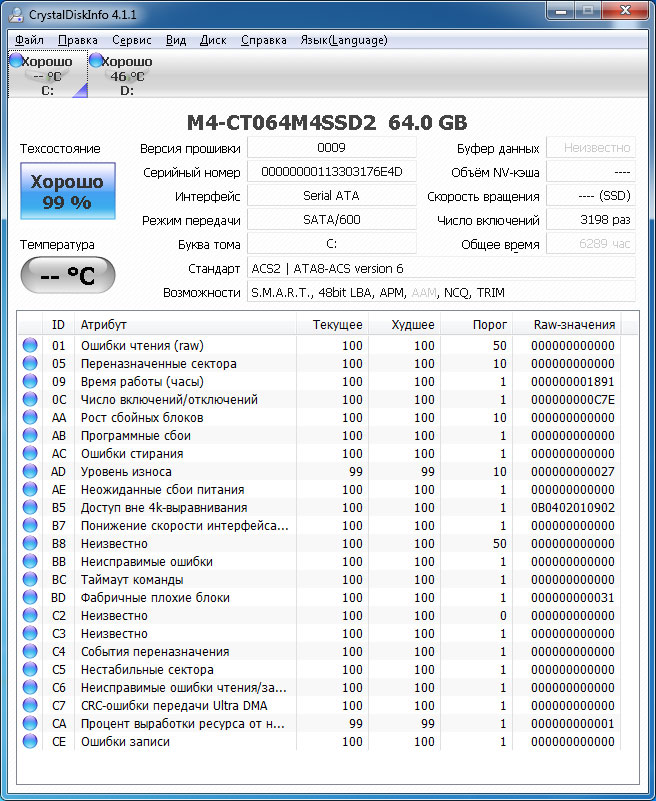Click status orb of attribute C3 row
656x801 pixels.
(30, 633)
